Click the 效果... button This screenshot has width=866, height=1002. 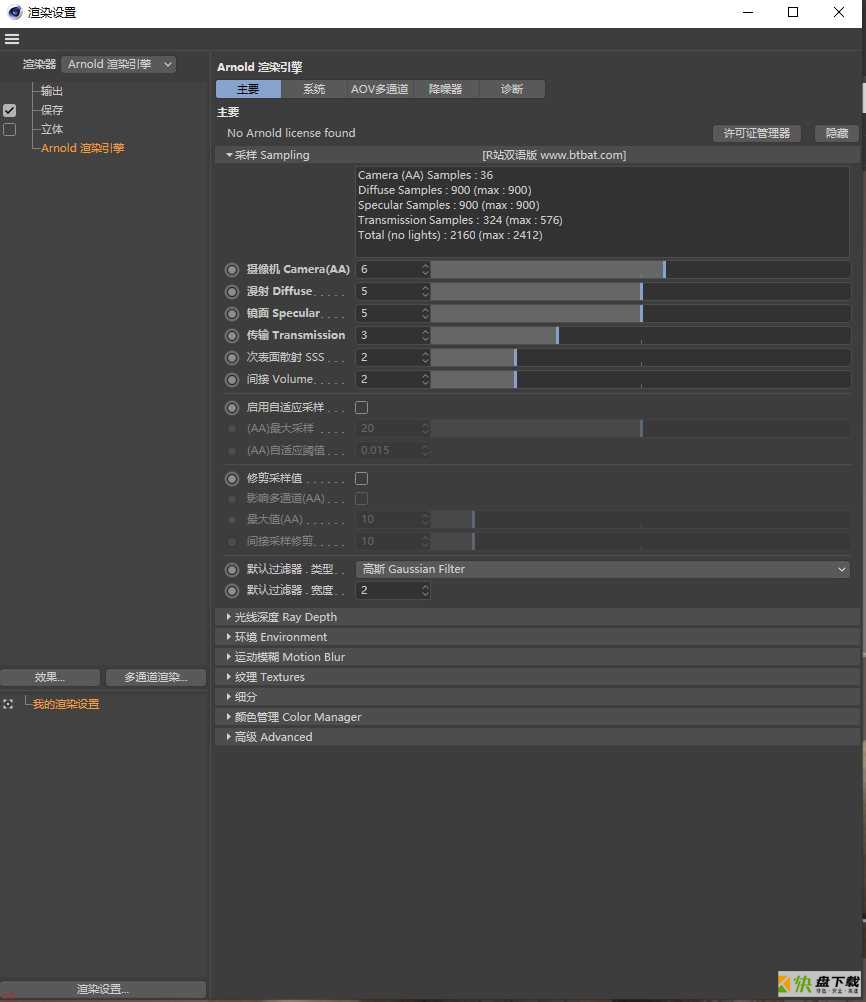coord(50,677)
